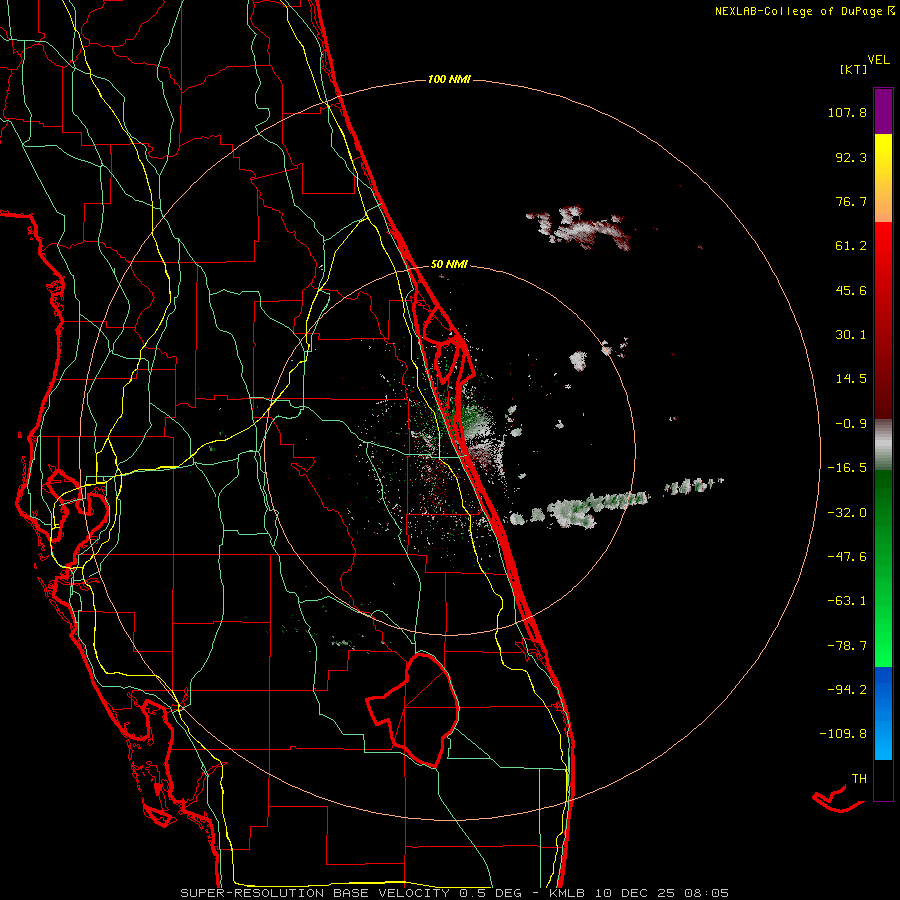Click the Super-Resolution Base Velocity caption

click(455, 893)
